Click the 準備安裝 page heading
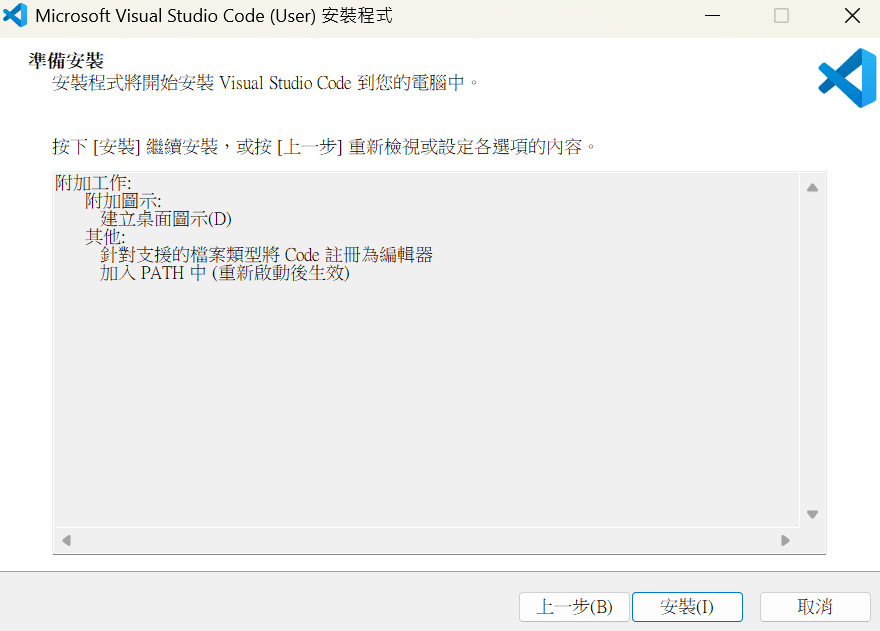 pyautogui.click(x=66, y=61)
